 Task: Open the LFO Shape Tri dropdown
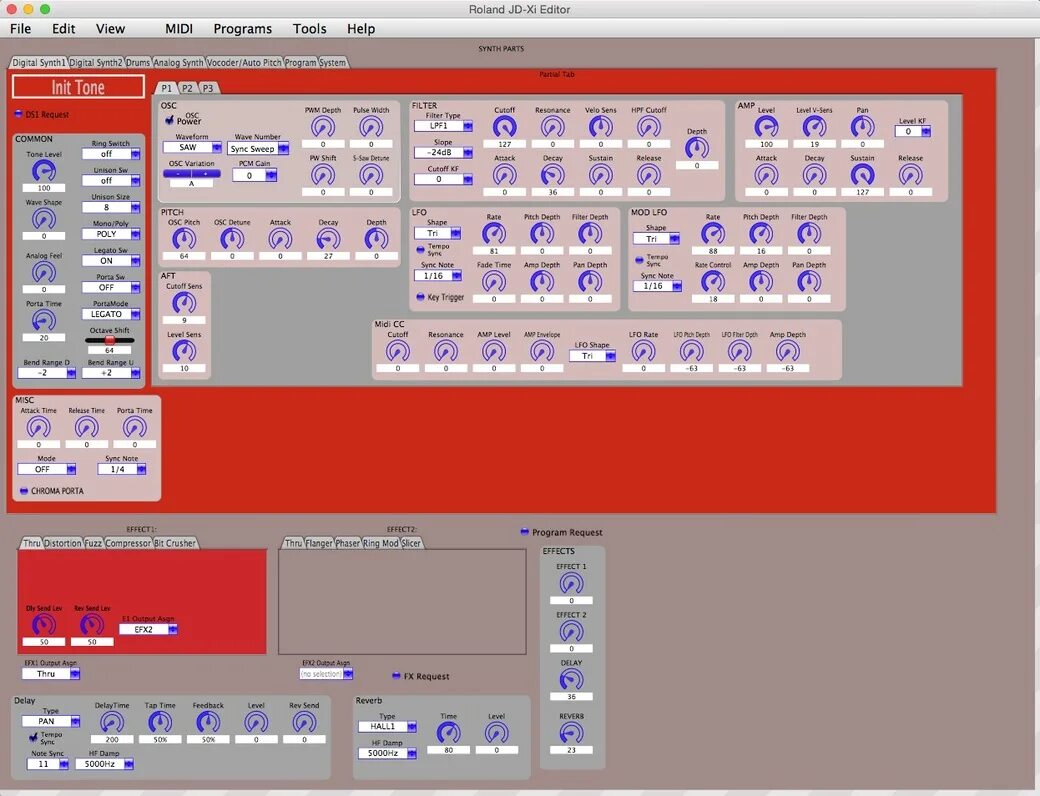[x=438, y=233]
